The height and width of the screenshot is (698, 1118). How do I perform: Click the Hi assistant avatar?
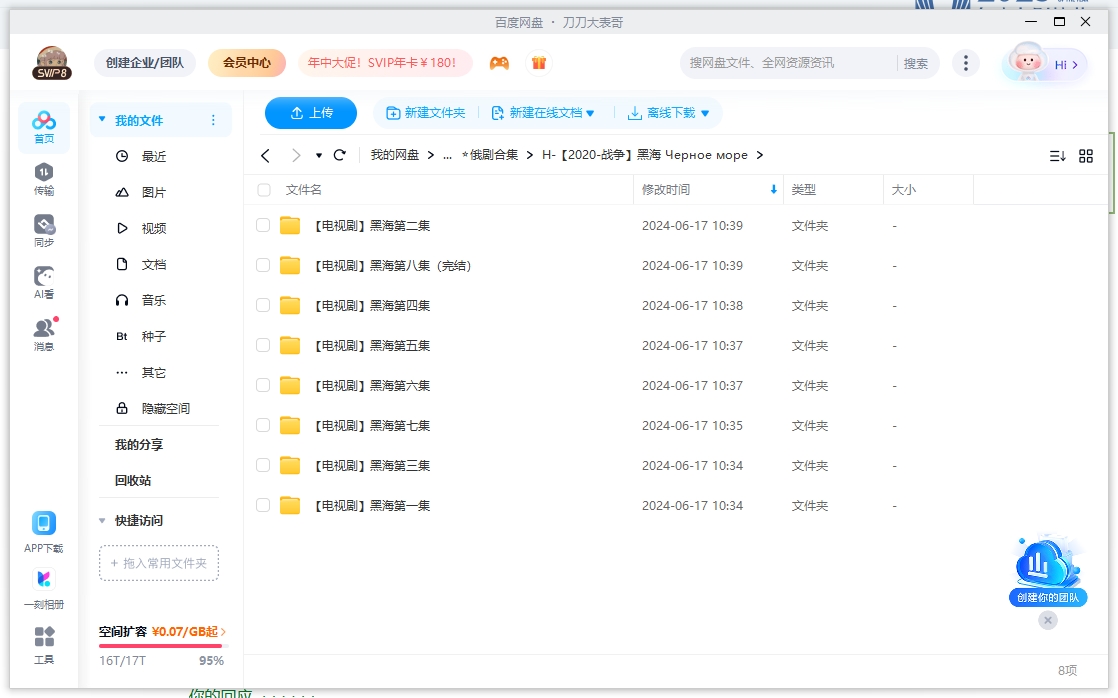pos(1045,63)
